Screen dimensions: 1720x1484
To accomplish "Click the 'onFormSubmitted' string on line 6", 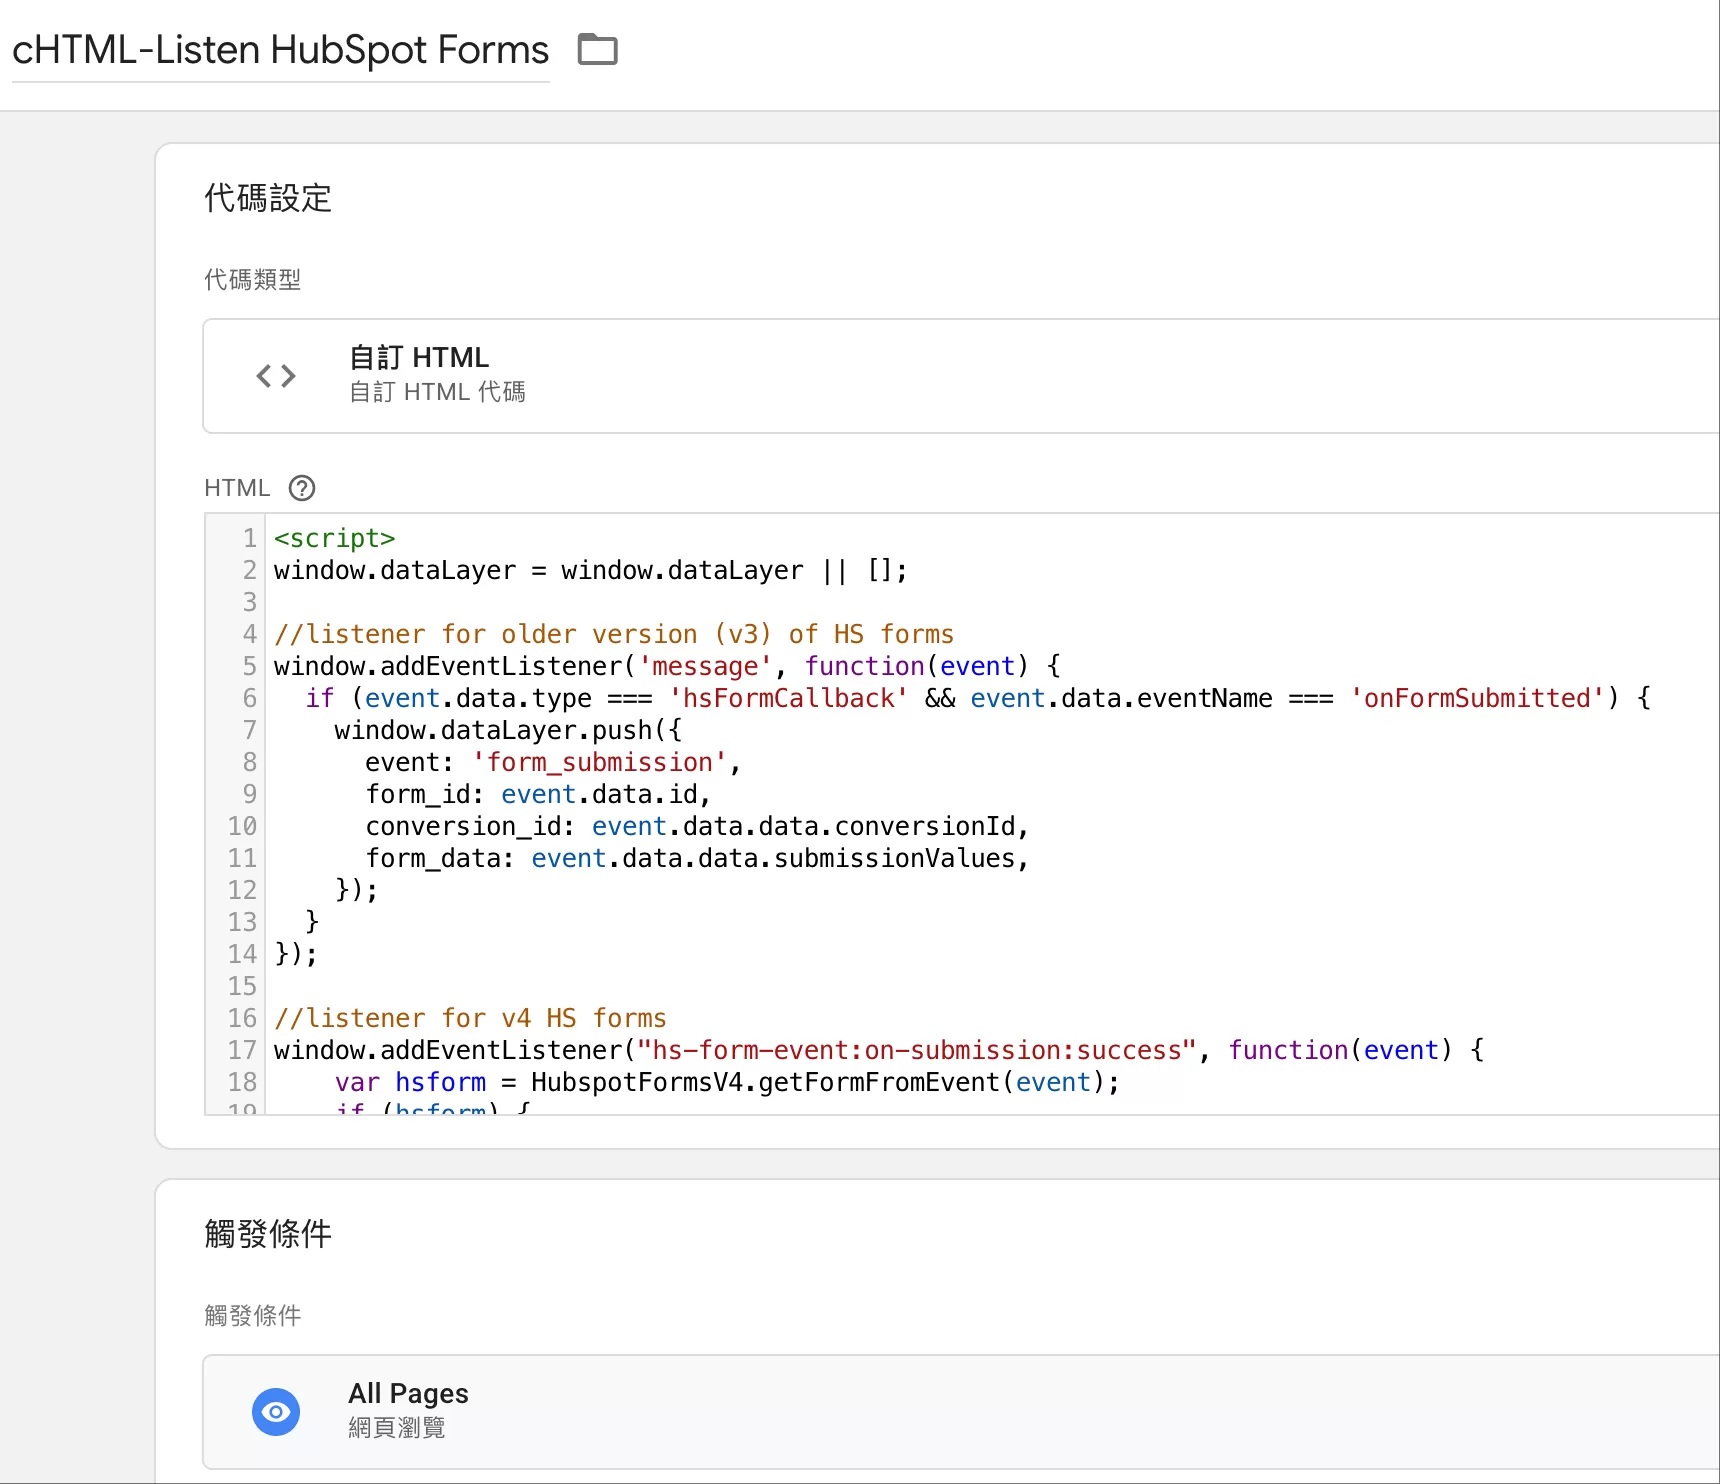I will (x=1477, y=698).
